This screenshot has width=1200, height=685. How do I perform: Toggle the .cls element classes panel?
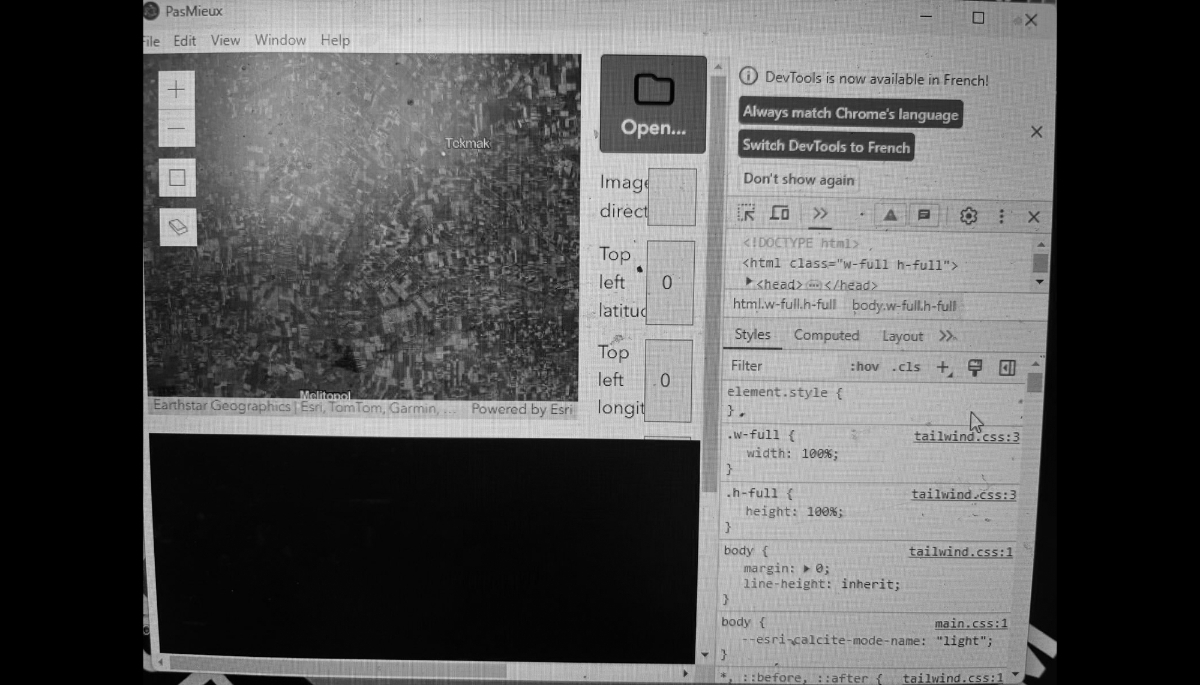point(906,367)
